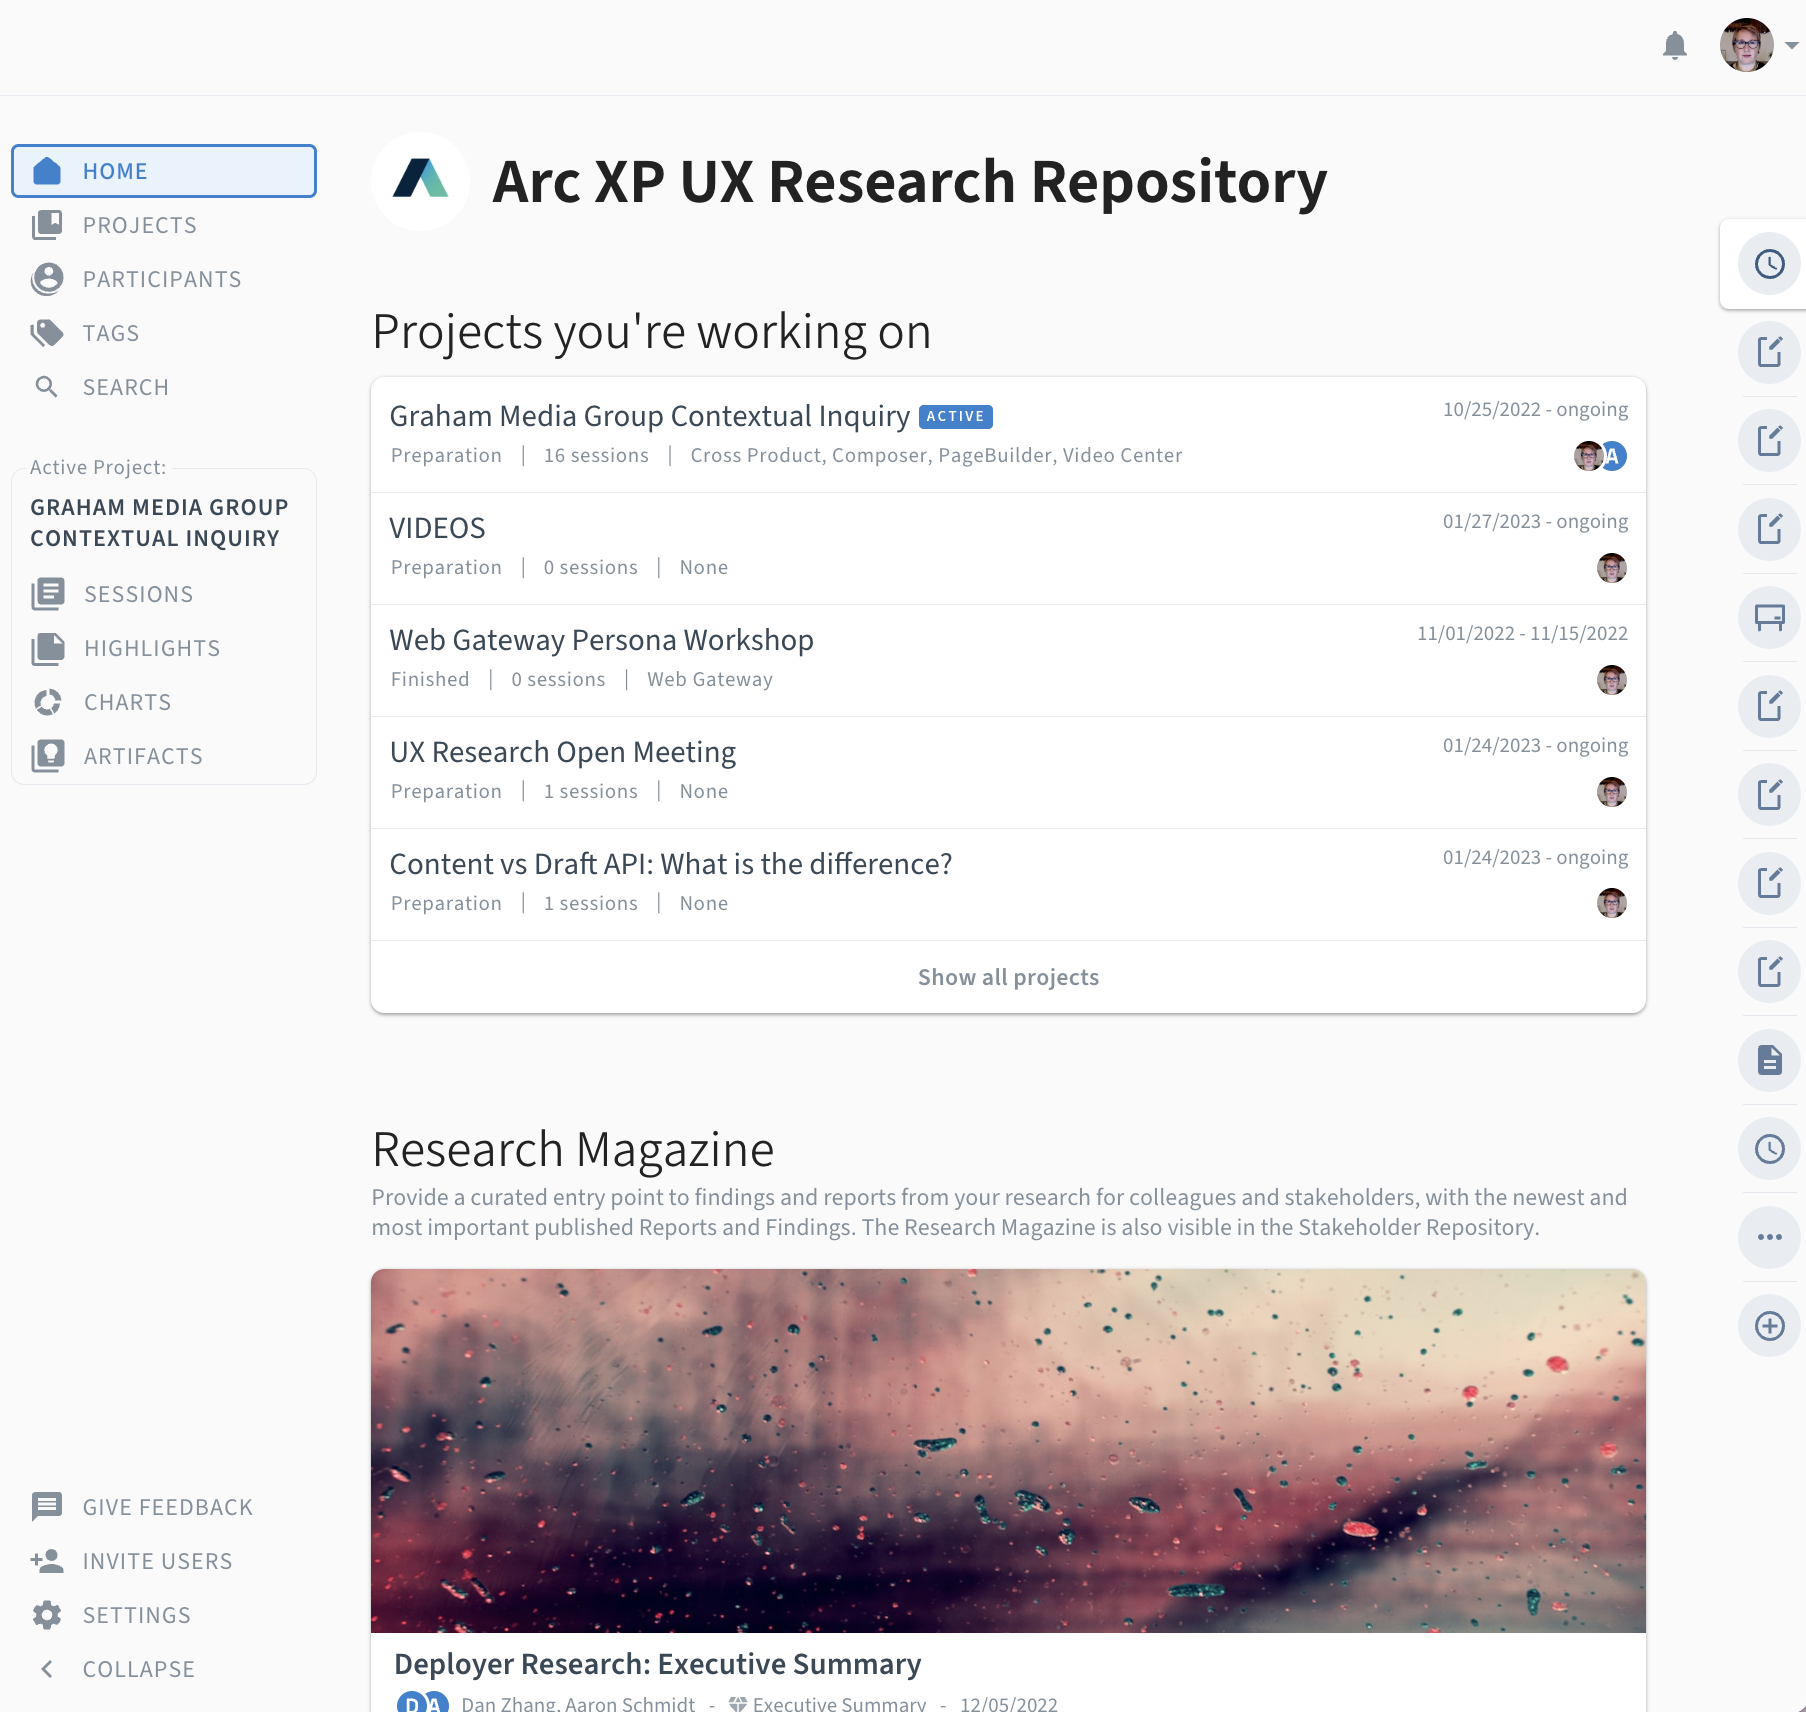The width and height of the screenshot is (1806, 1712).
Task: Click the "Projects you're working on" heading
Action: tap(651, 332)
